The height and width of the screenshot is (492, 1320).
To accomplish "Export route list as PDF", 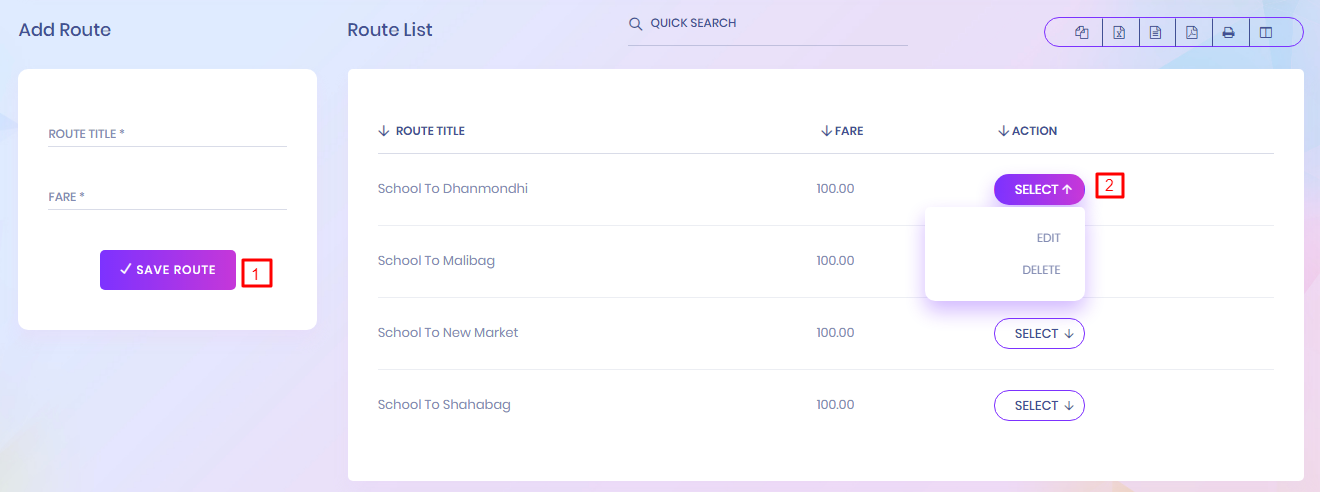I will pos(1192,33).
